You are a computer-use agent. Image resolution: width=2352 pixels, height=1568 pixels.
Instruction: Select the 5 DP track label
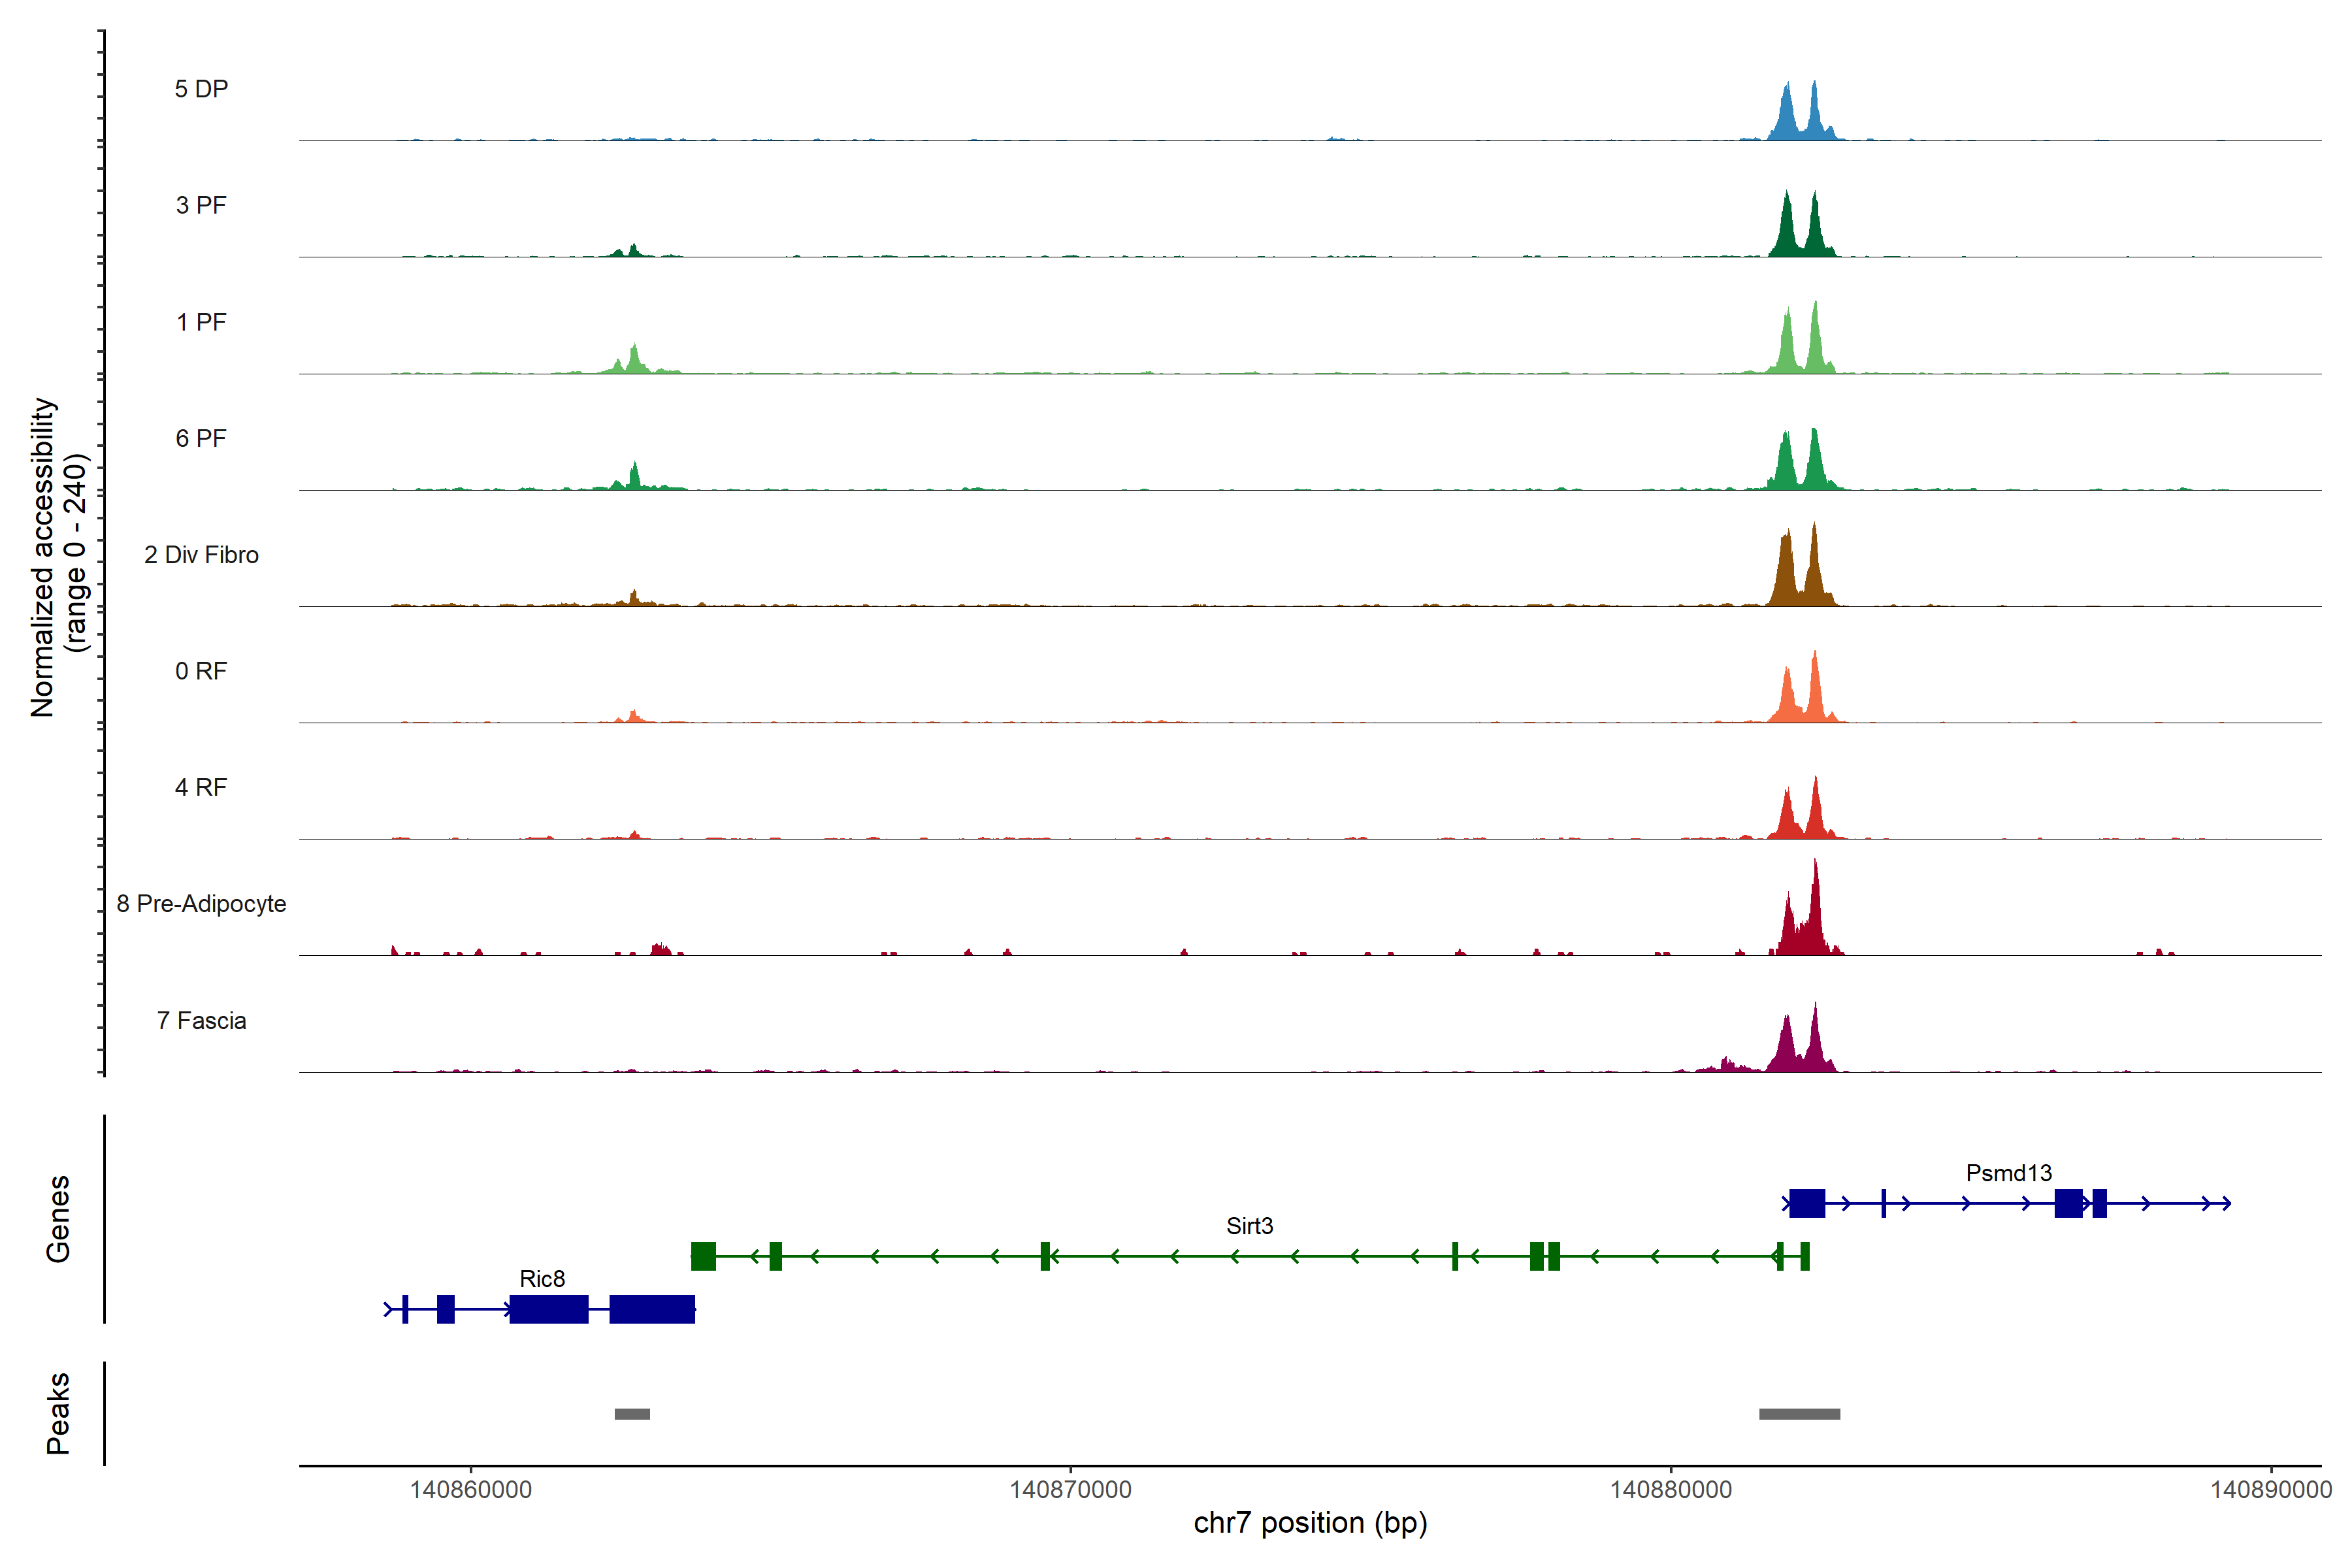click(201, 89)
